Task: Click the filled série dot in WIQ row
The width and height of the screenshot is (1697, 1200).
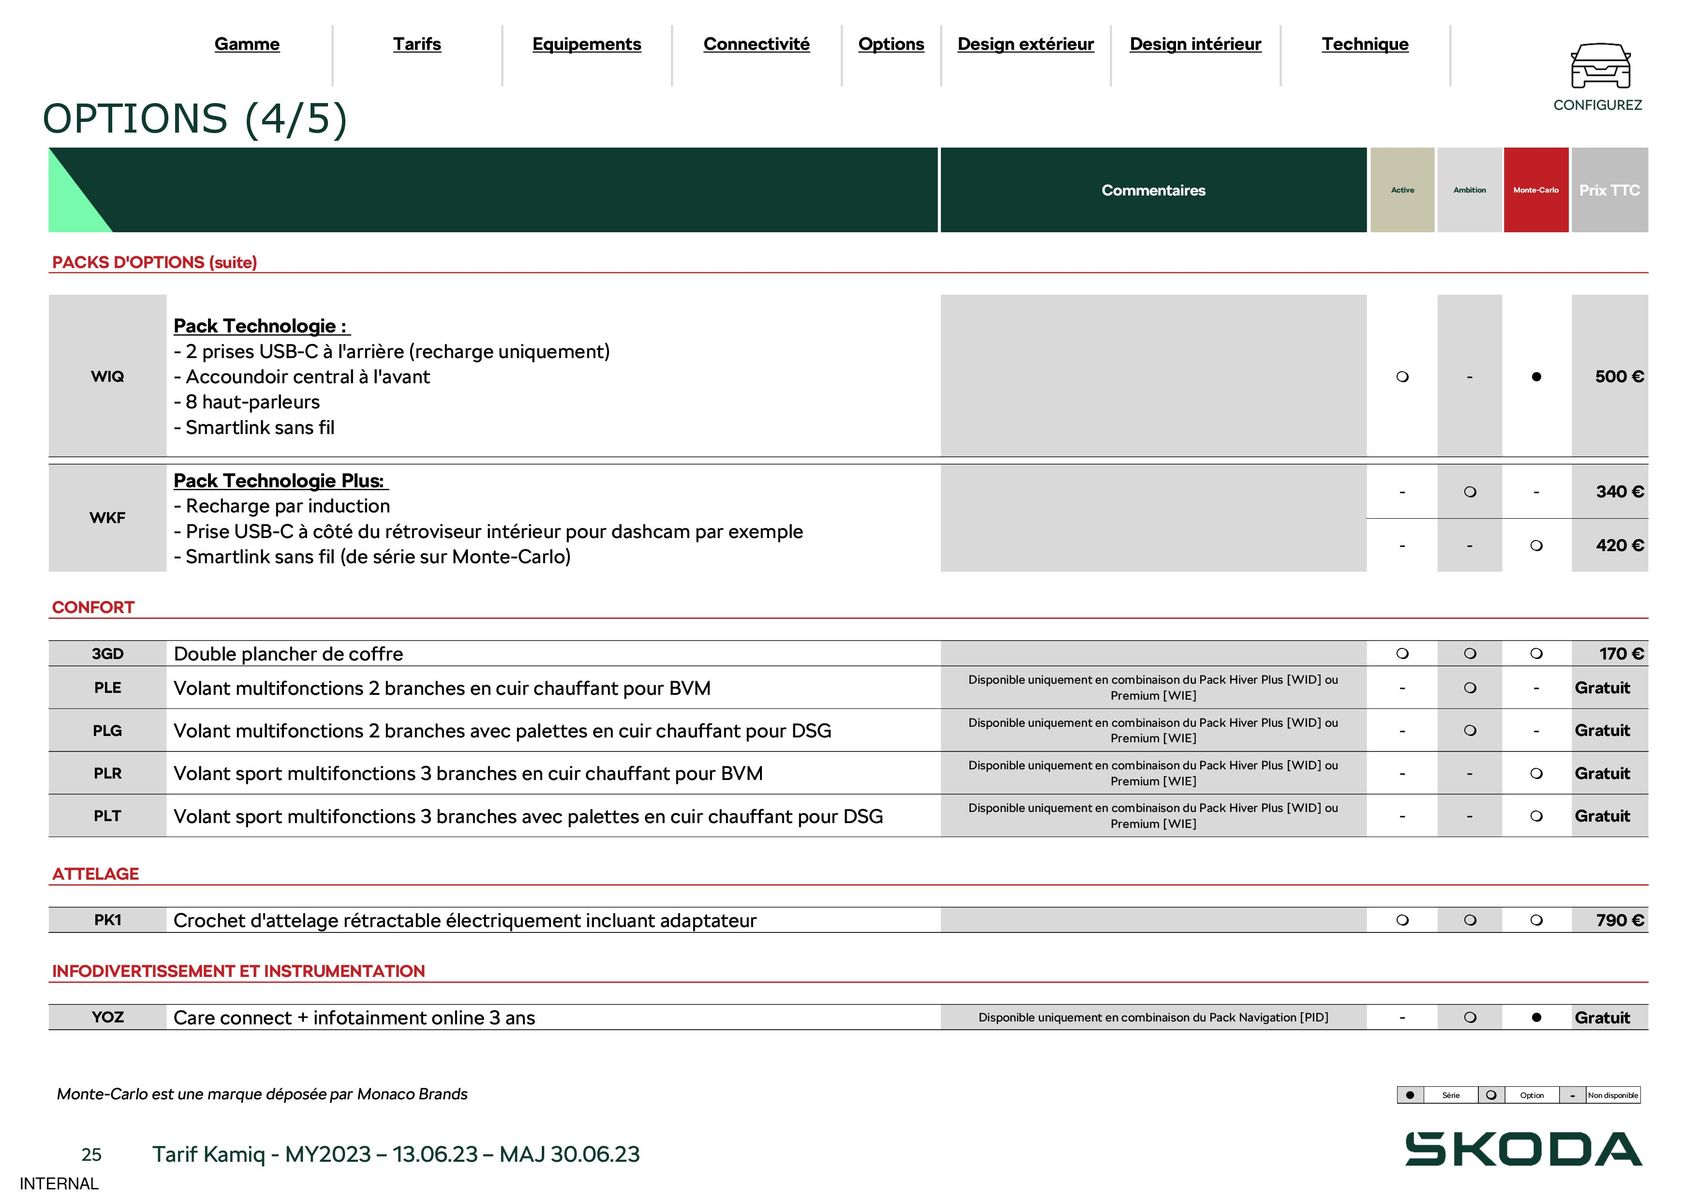Action: 1536,377
